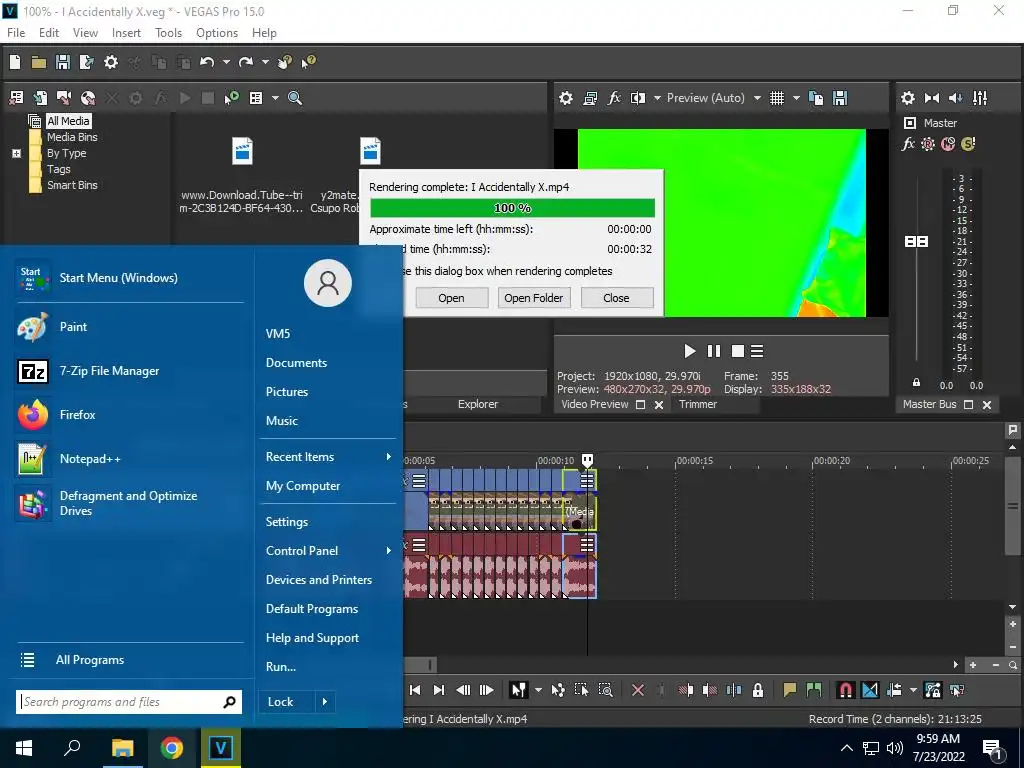Open Overlays dropdown arrow in preview

tap(796, 98)
